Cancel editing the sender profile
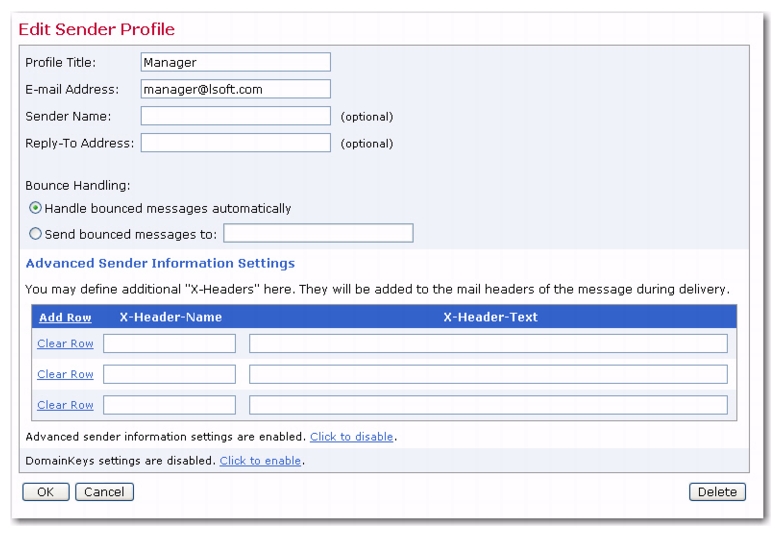The height and width of the screenshot is (548, 781). [104, 492]
